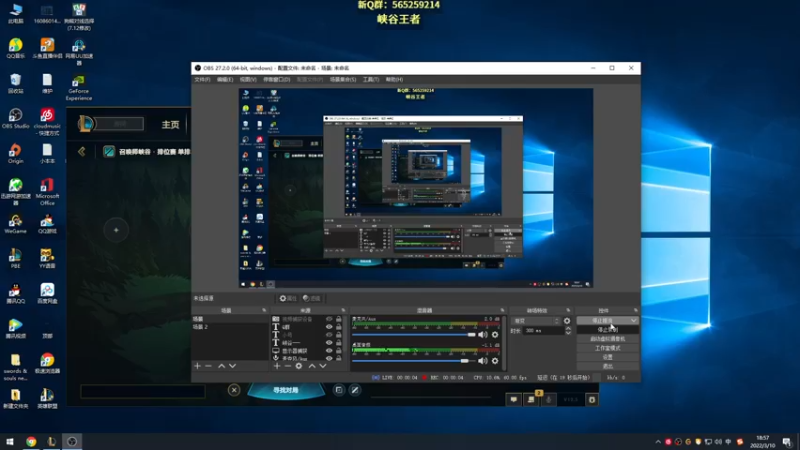Click League of Legends logo in client header

(86, 123)
